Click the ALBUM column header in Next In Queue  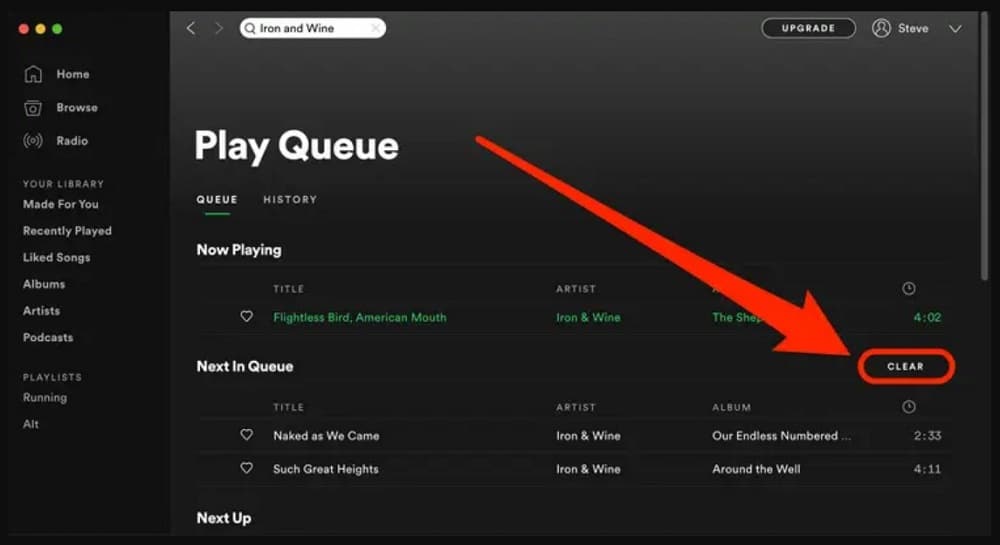coord(732,407)
